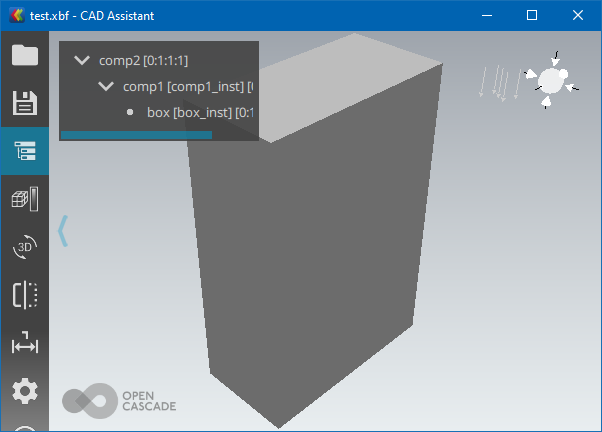602x432 pixels.
Task: Open settings with the gear icon
Action: click(x=24, y=391)
